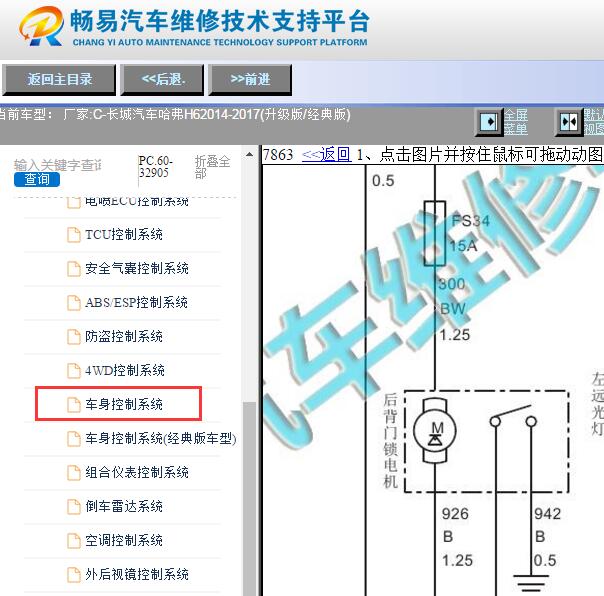Click the ground symbol under wire 942
The width and height of the screenshot is (604, 596).
531,583
